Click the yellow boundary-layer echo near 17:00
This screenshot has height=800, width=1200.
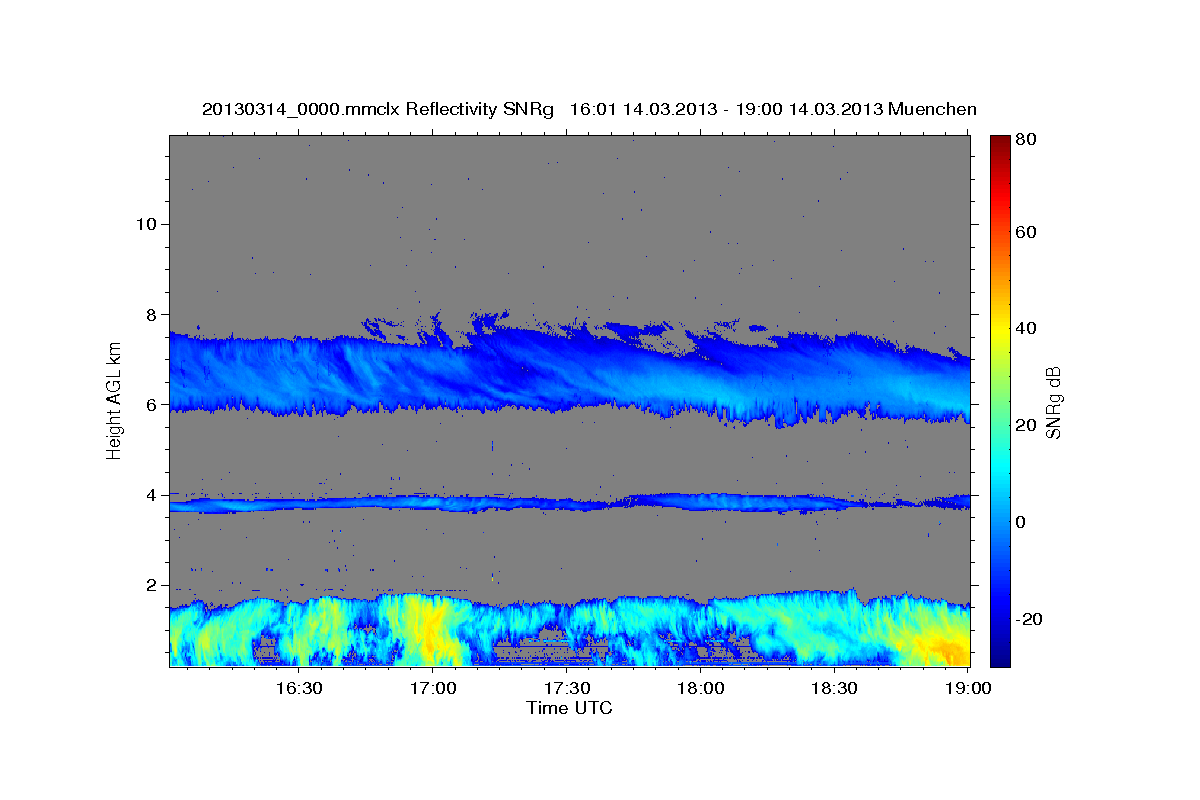coord(430,630)
